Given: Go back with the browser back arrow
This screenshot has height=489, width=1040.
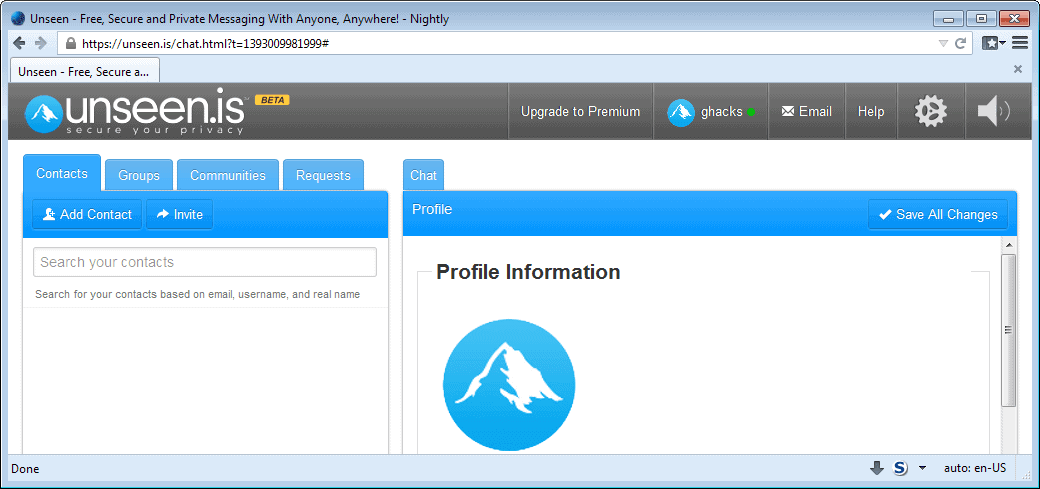Looking at the screenshot, I should (x=20, y=44).
